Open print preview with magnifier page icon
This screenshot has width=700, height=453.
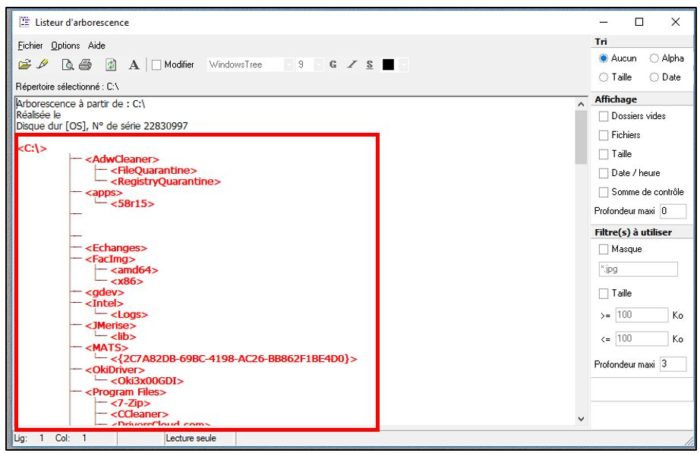coord(67,65)
